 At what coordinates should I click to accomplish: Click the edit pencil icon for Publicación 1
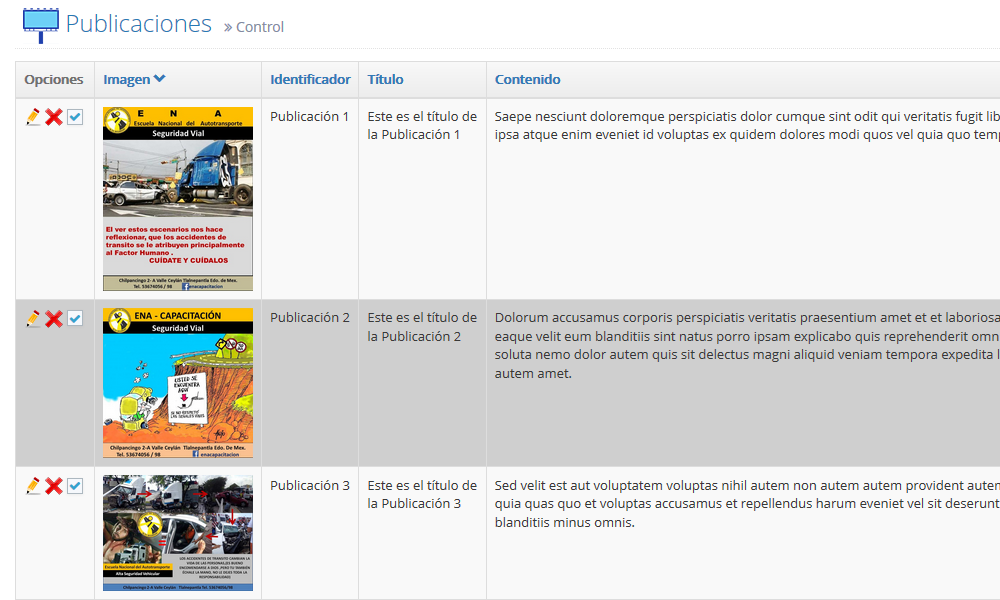(33, 117)
